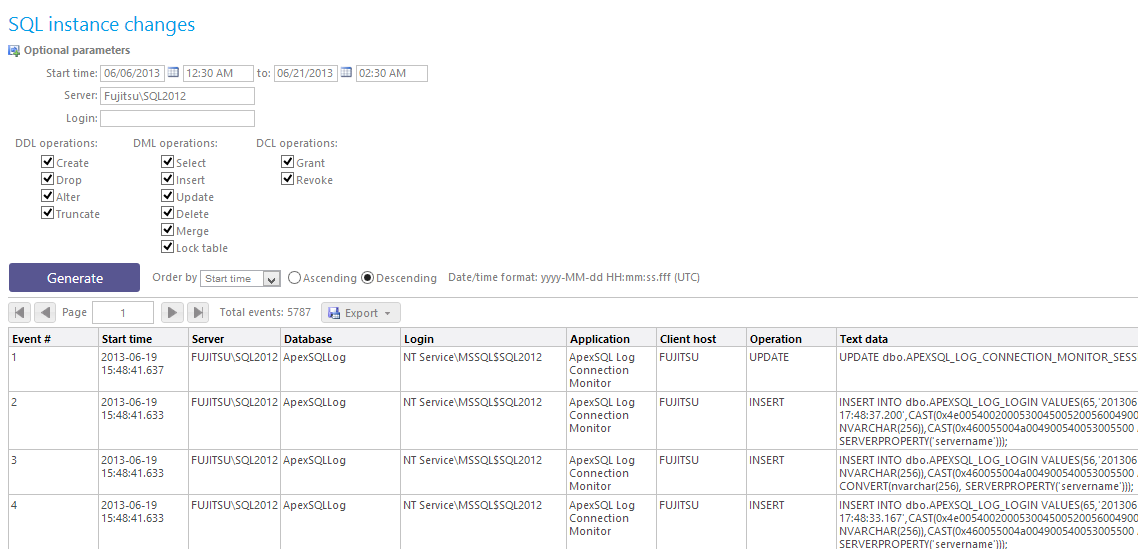Click the Database column header
The image size is (1138, 549).
pos(340,338)
